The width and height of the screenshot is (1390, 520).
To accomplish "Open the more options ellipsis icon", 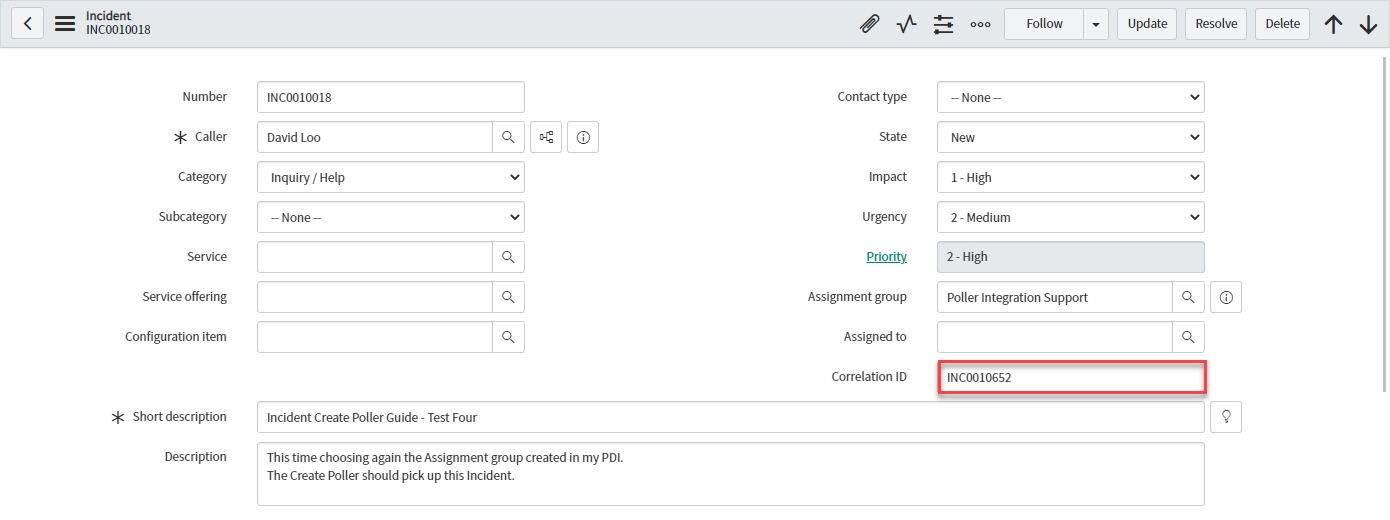I will (x=980, y=24).
